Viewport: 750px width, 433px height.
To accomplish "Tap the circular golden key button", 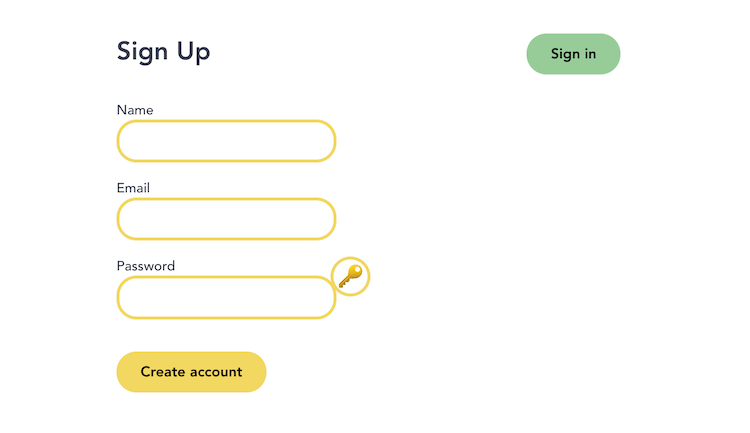I will click(x=350, y=277).
